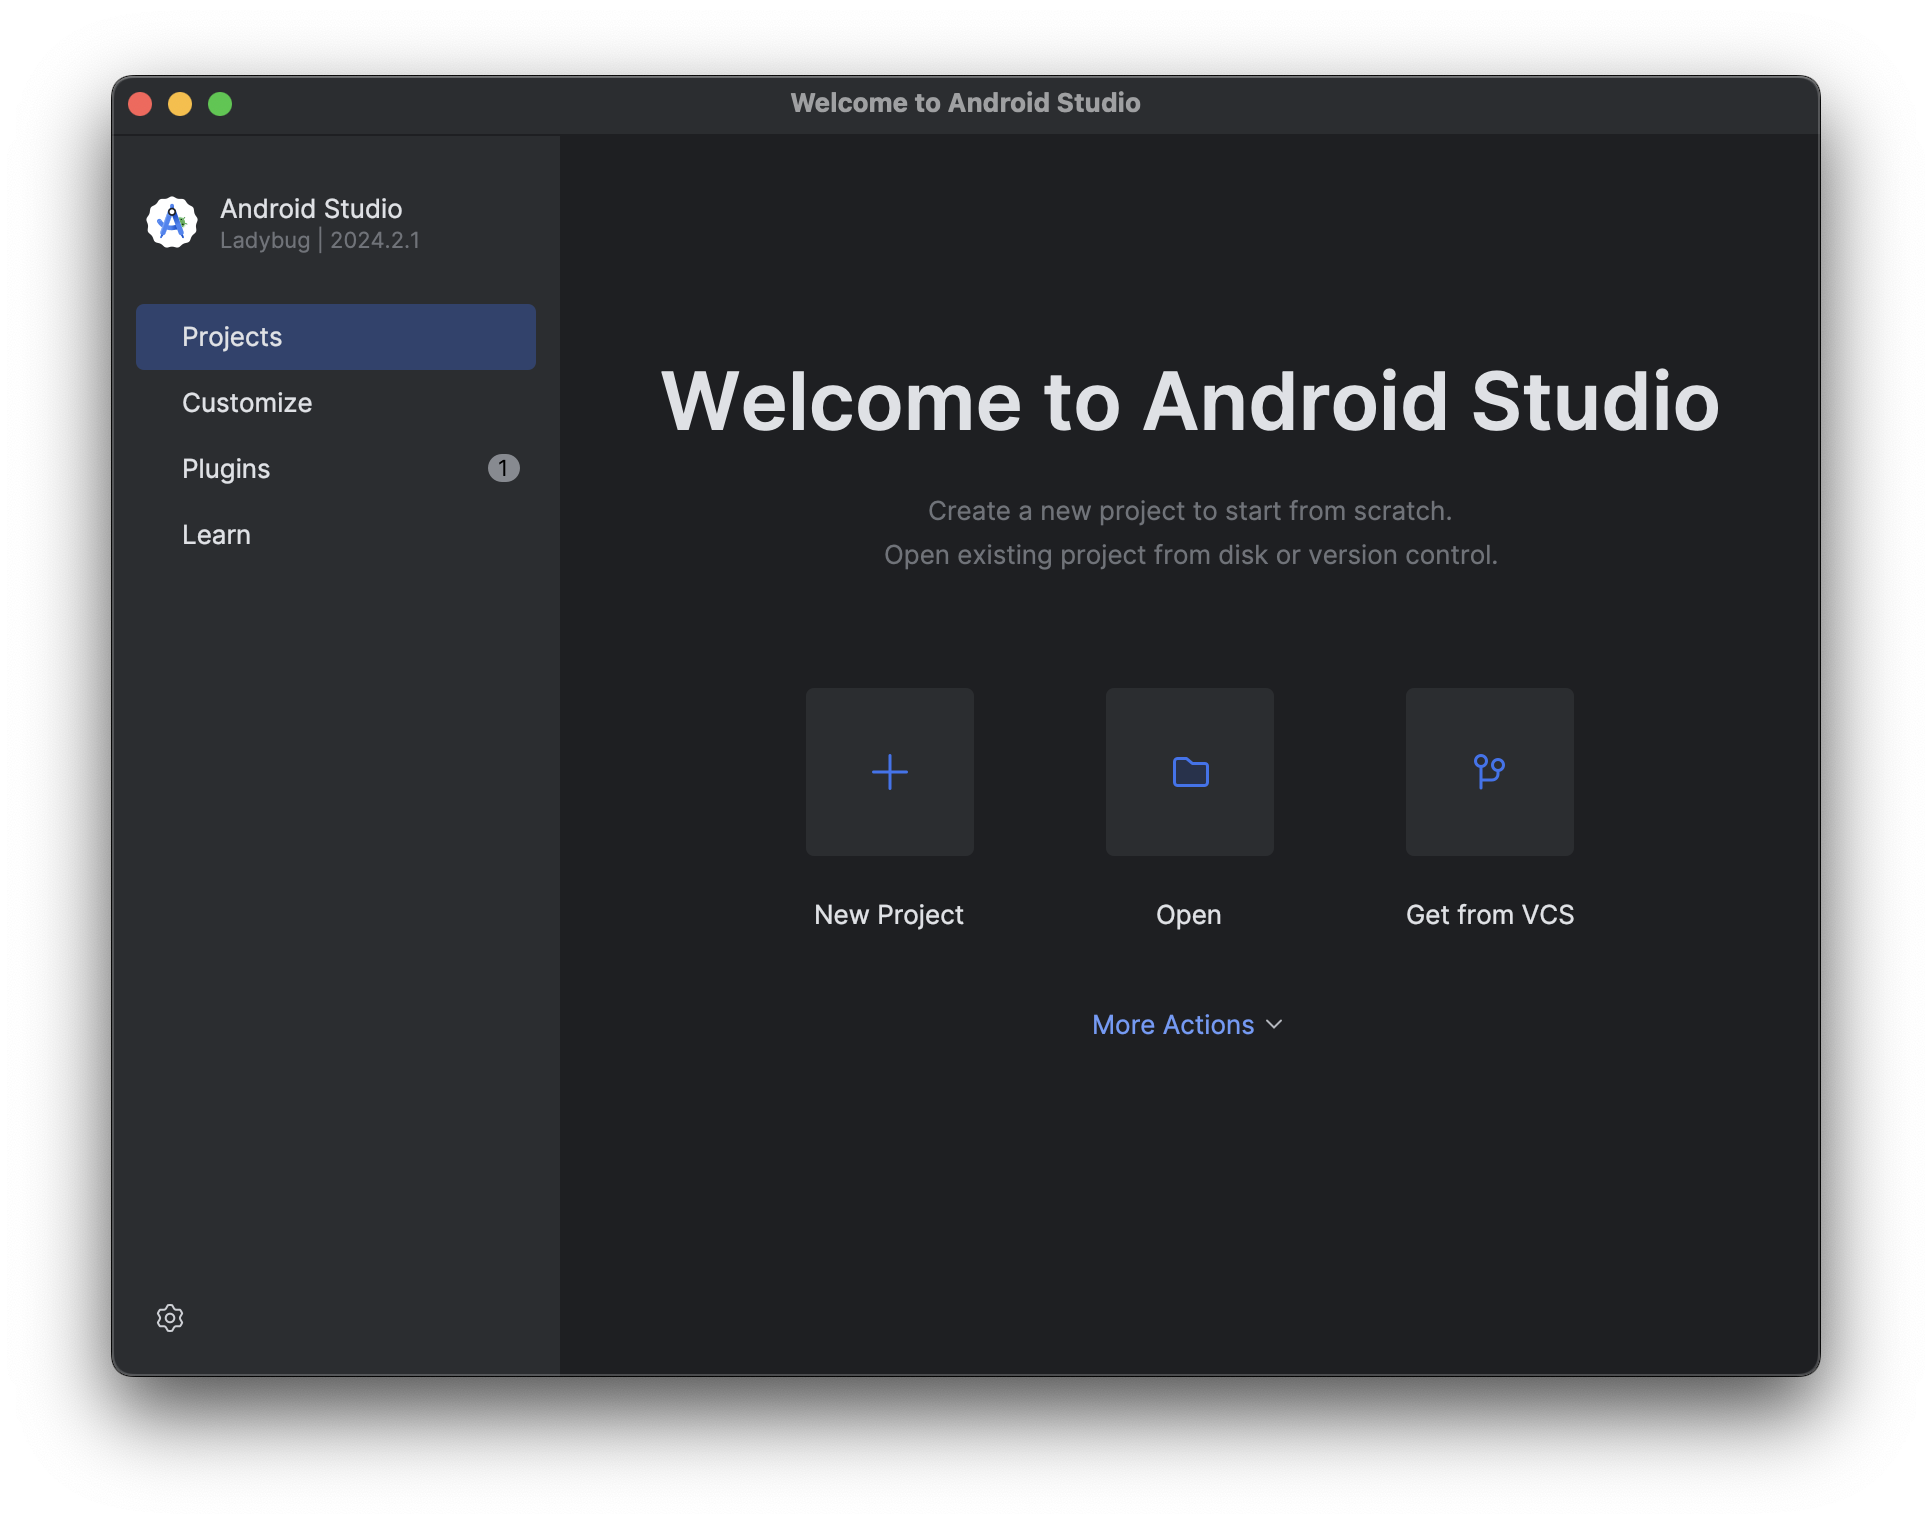Click the Get from VCS label
The height and width of the screenshot is (1524, 1932).
coord(1489,915)
